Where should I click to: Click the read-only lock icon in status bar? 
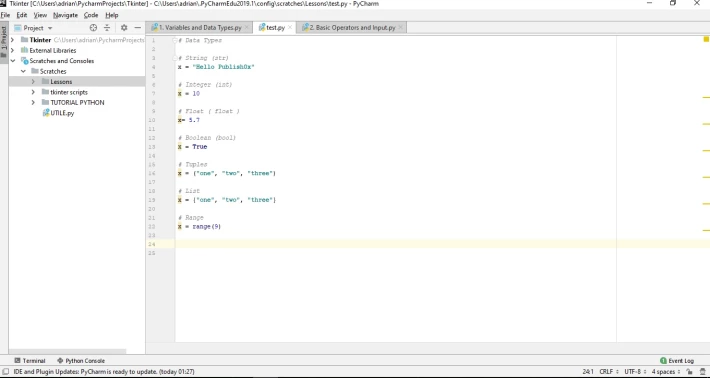[x=688, y=372]
